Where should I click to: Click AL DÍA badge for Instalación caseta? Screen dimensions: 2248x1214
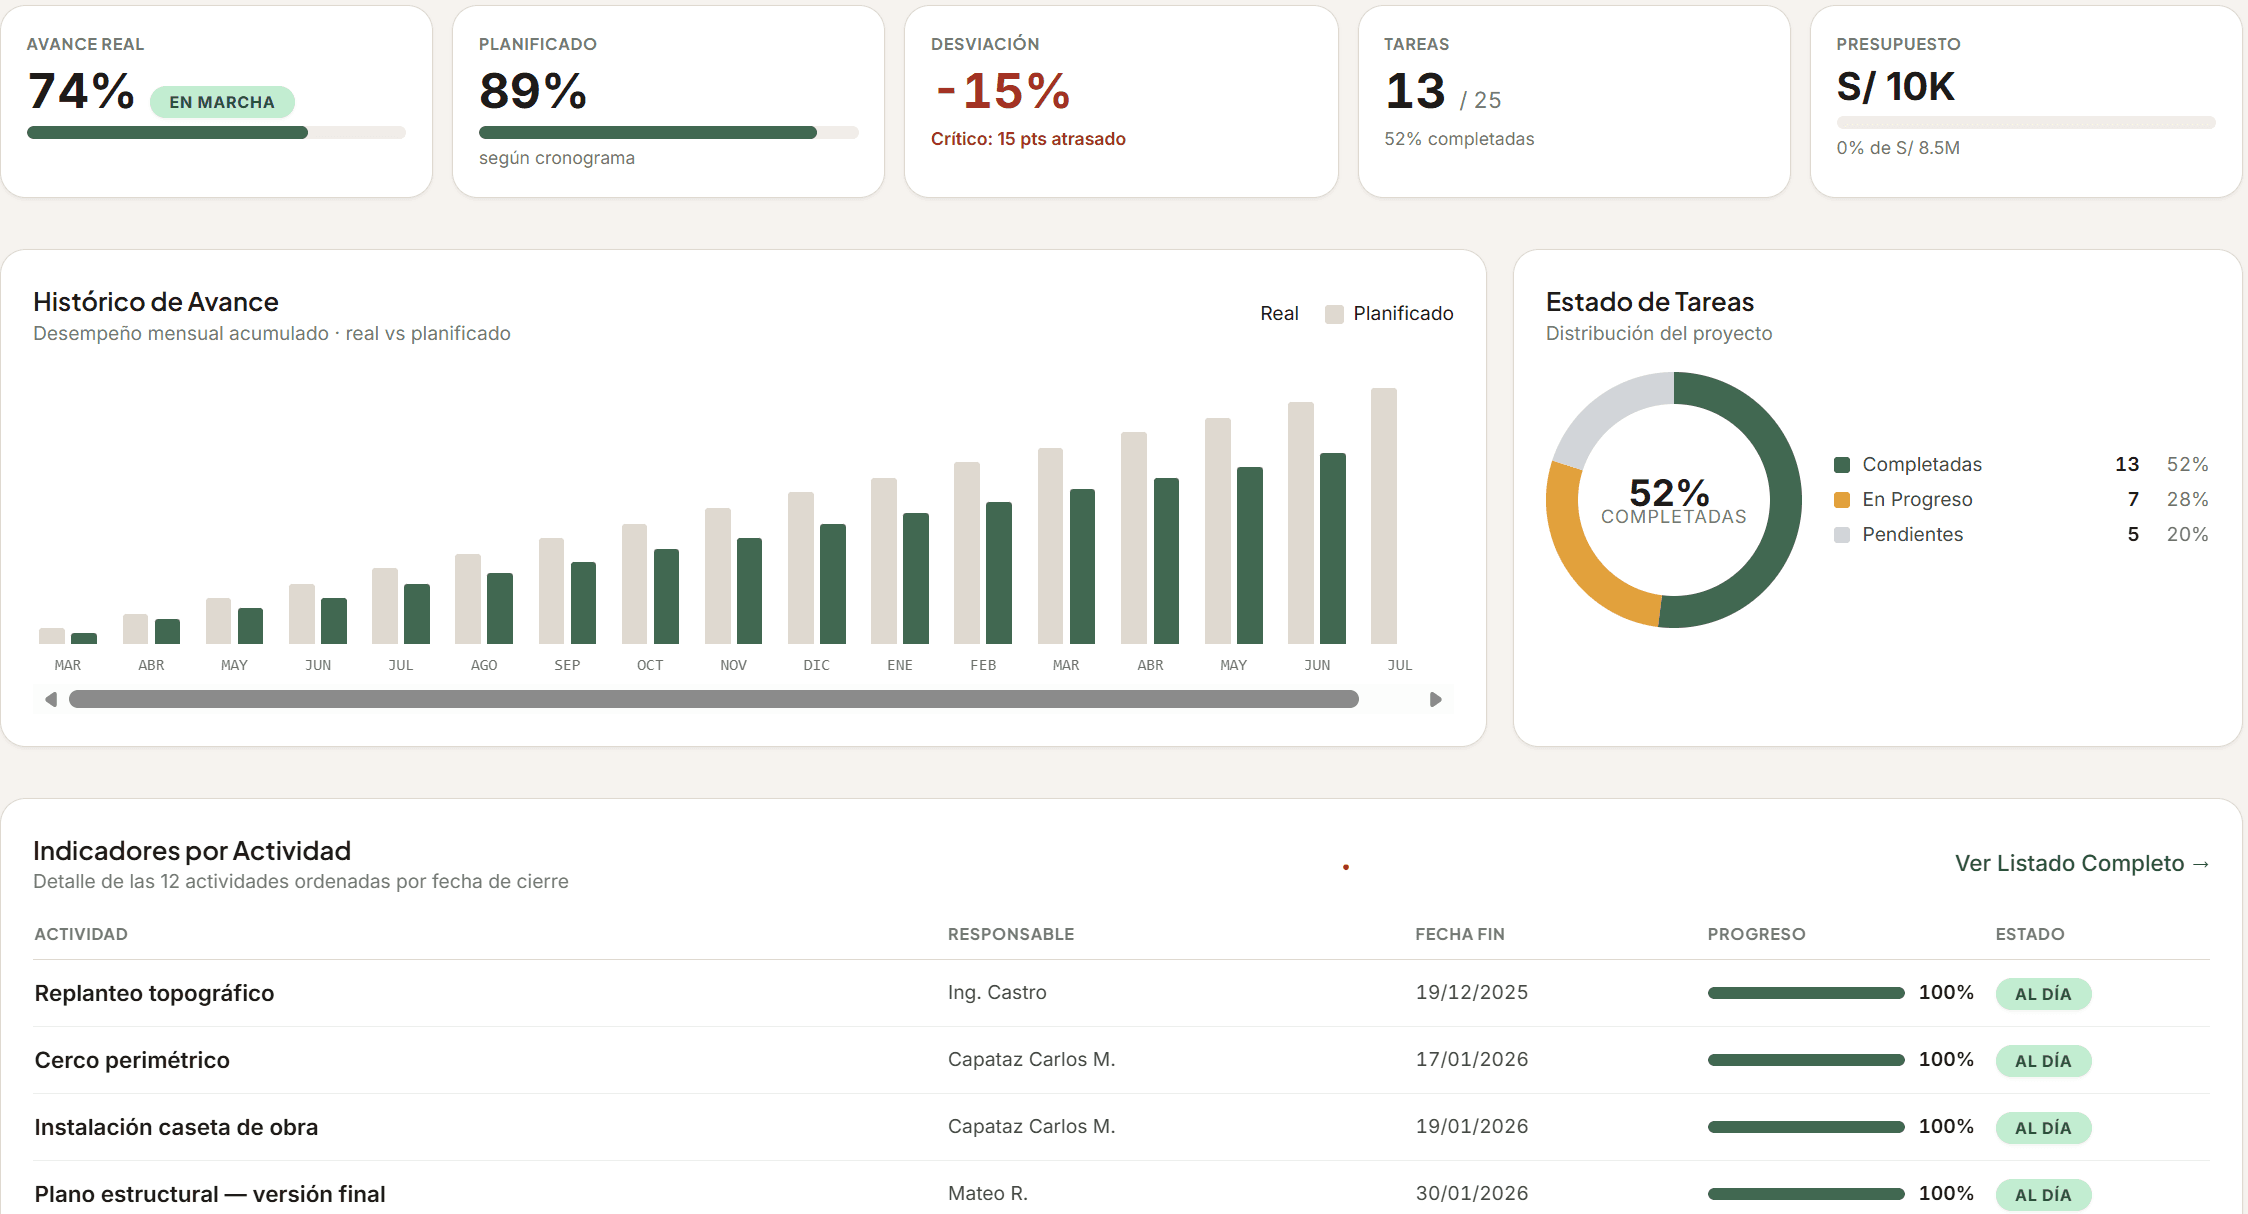click(x=2043, y=1128)
